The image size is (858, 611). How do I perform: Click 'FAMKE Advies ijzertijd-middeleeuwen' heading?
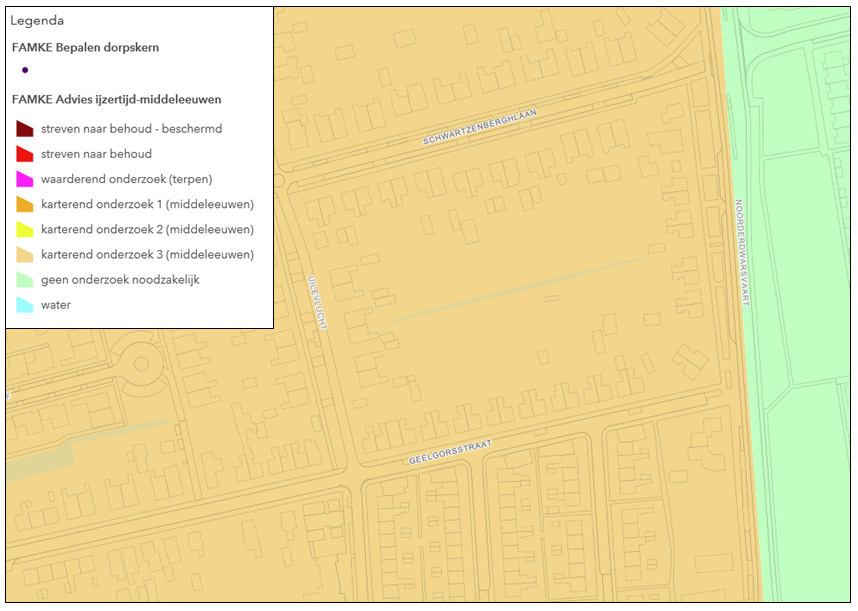(117, 100)
